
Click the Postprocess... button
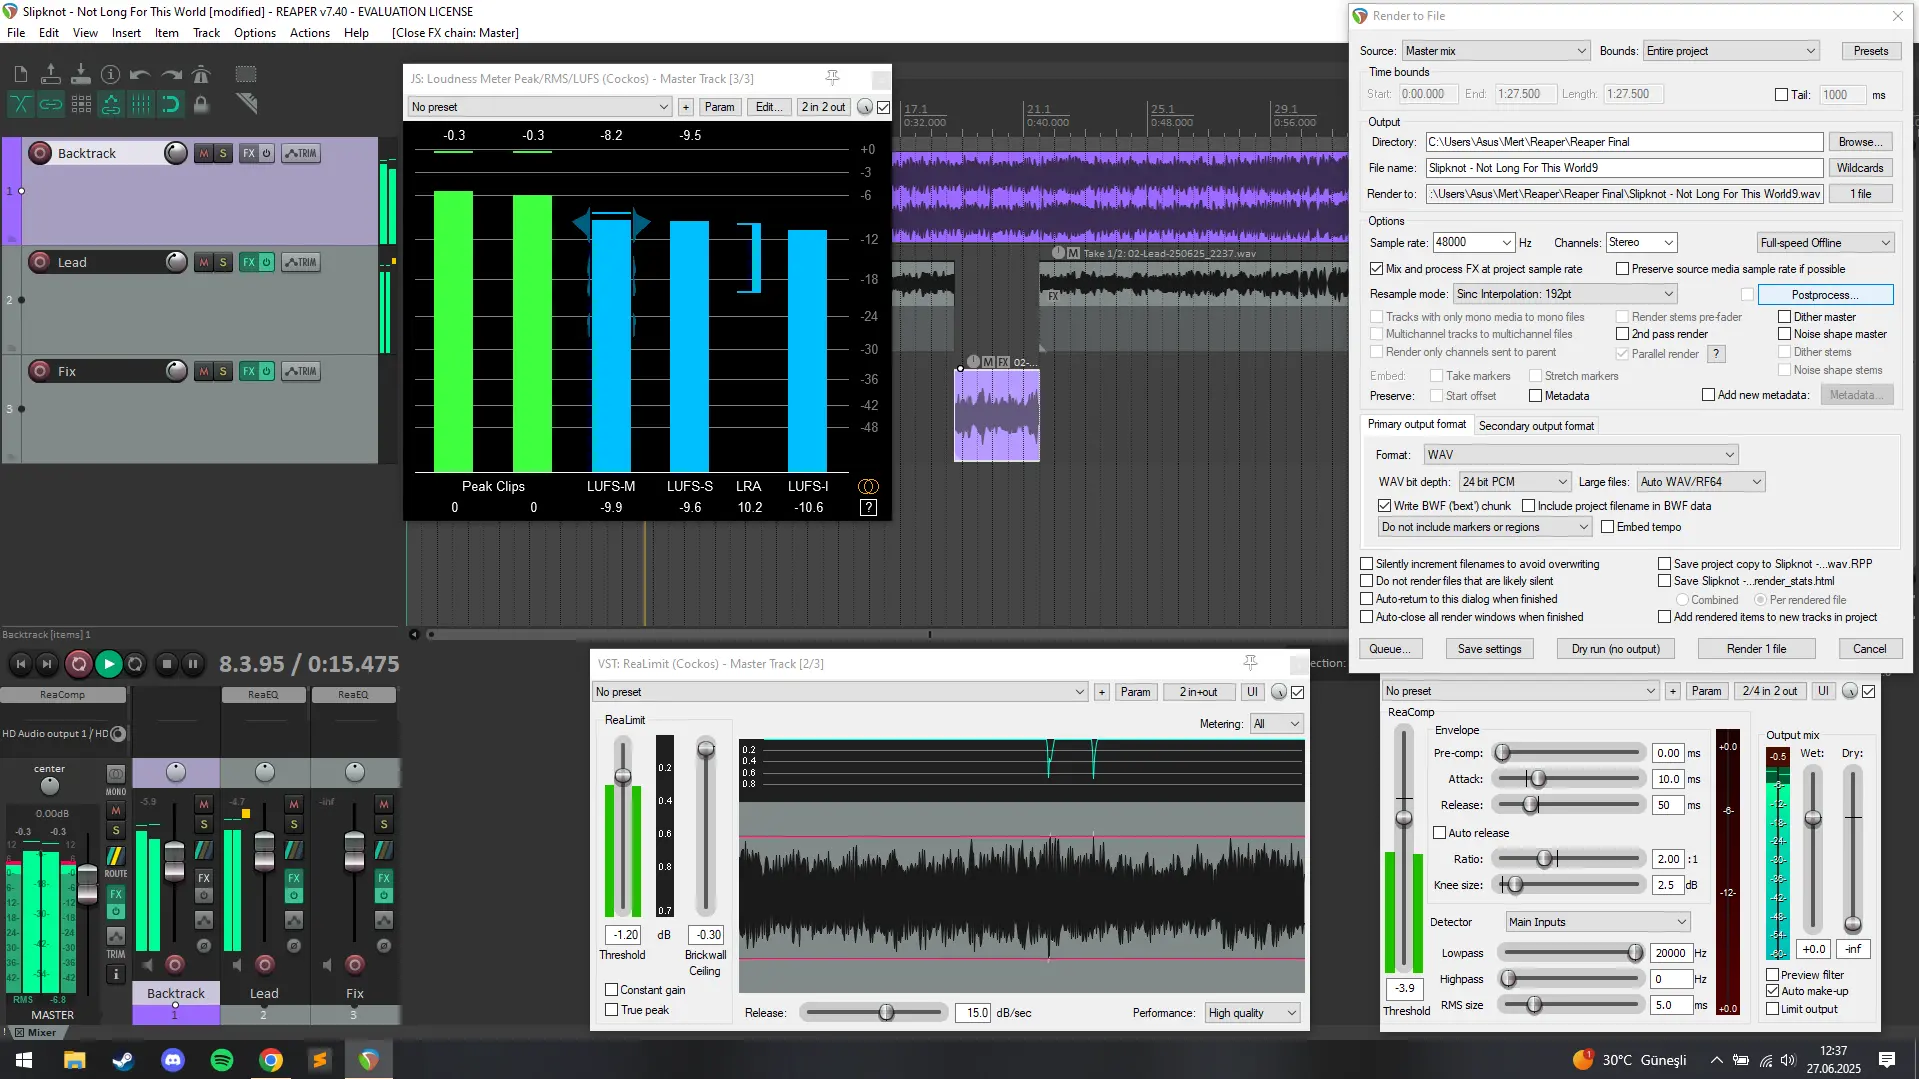[x=1825, y=295]
